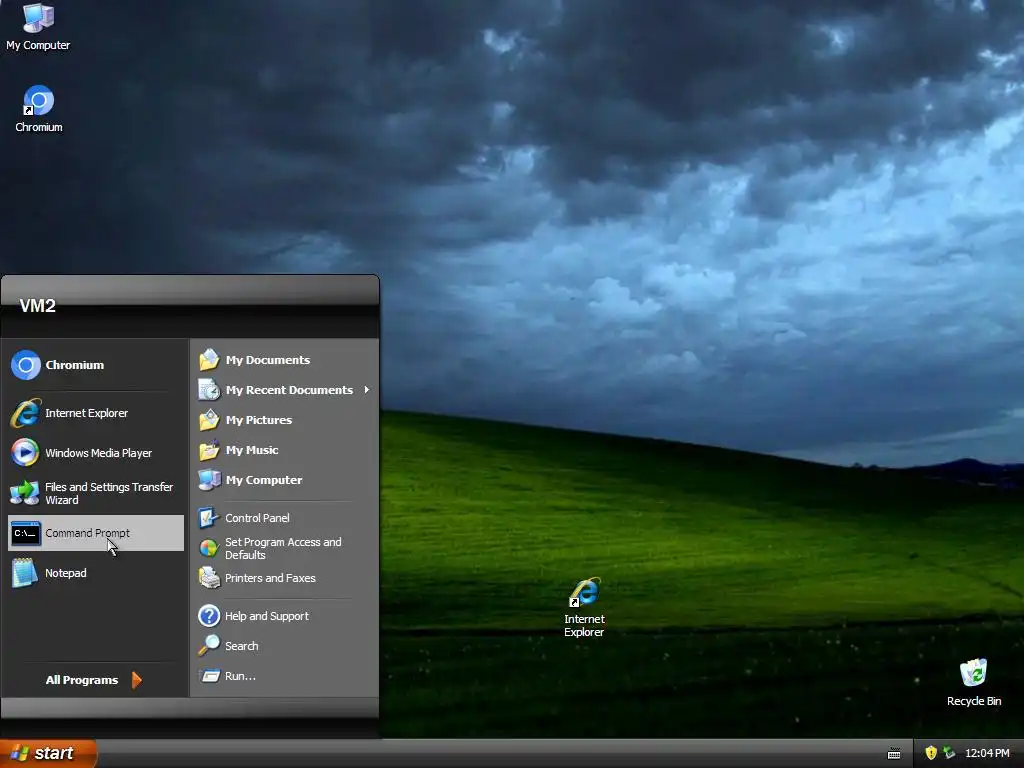This screenshot has width=1024, height=768.
Task: Open Internet Explorer desktop shortcut
Action: 584,607
